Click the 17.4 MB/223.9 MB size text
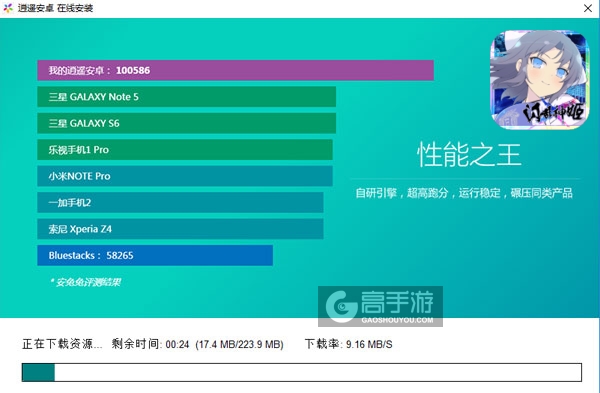 click(240, 344)
